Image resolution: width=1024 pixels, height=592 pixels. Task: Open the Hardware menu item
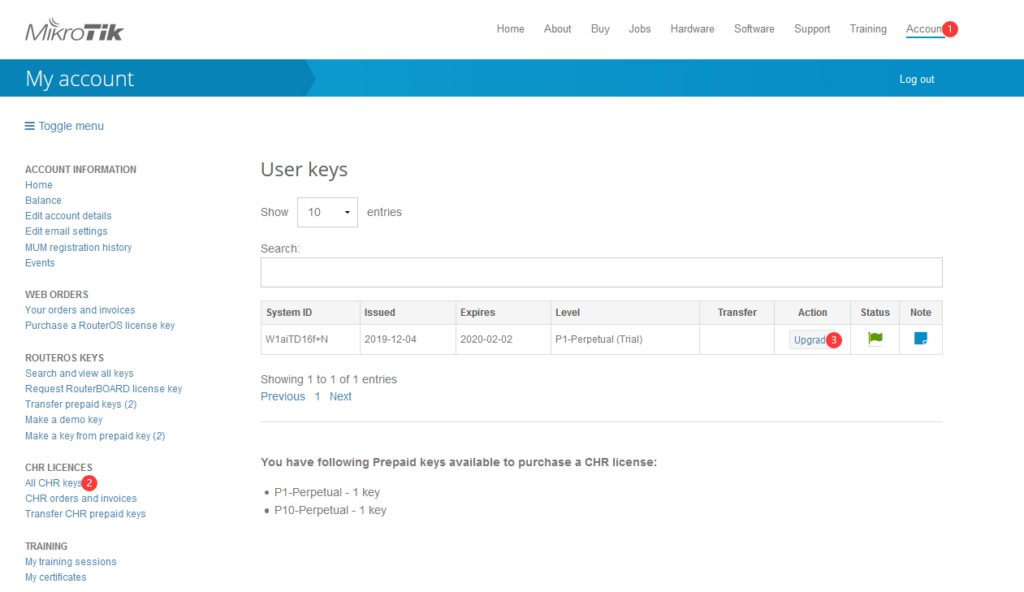click(692, 29)
